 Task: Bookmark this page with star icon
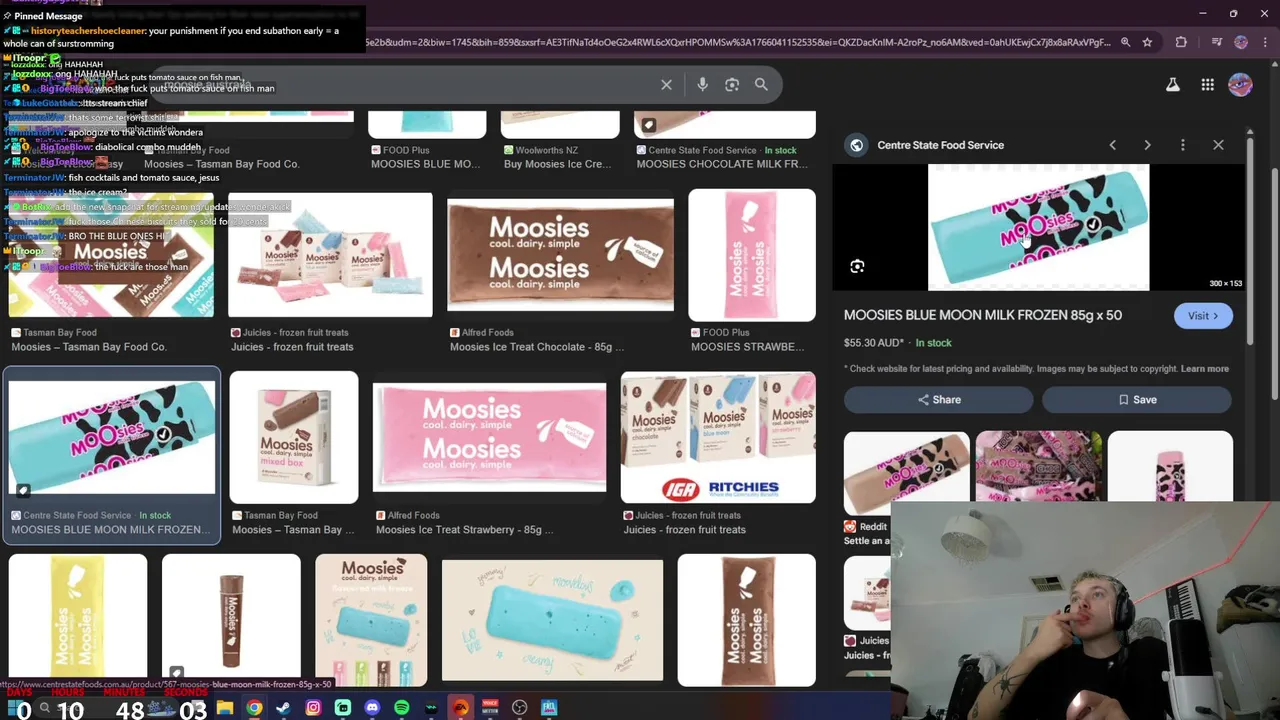click(1147, 42)
